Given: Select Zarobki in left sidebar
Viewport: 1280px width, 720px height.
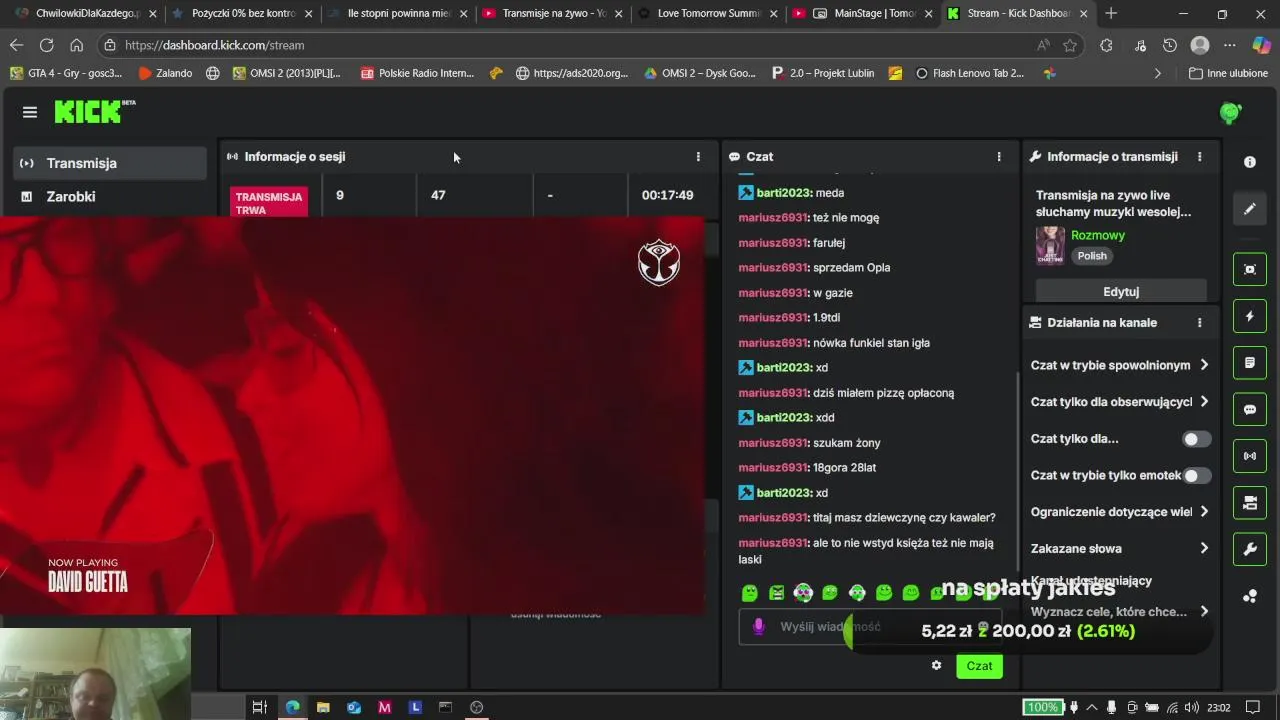Looking at the screenshot, I should point(110,197).
